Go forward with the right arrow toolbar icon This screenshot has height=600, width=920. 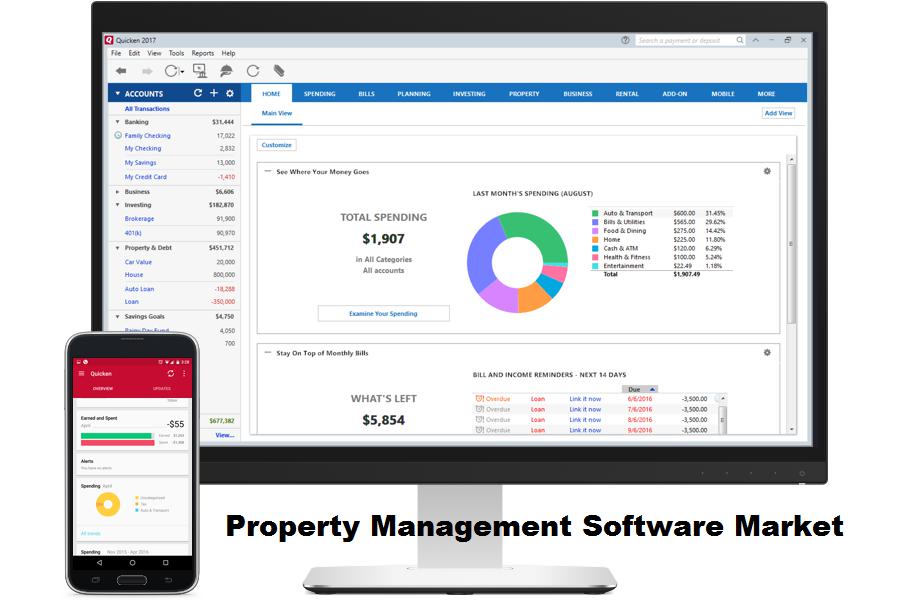[x=147, y=71]
